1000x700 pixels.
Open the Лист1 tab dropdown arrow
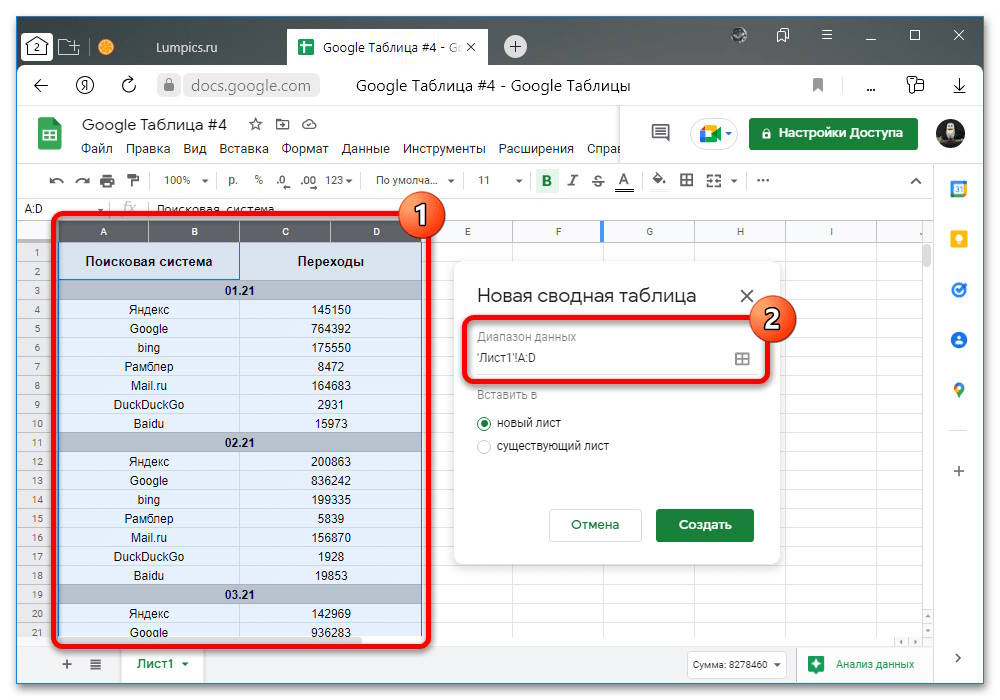[x=185, y=664]
